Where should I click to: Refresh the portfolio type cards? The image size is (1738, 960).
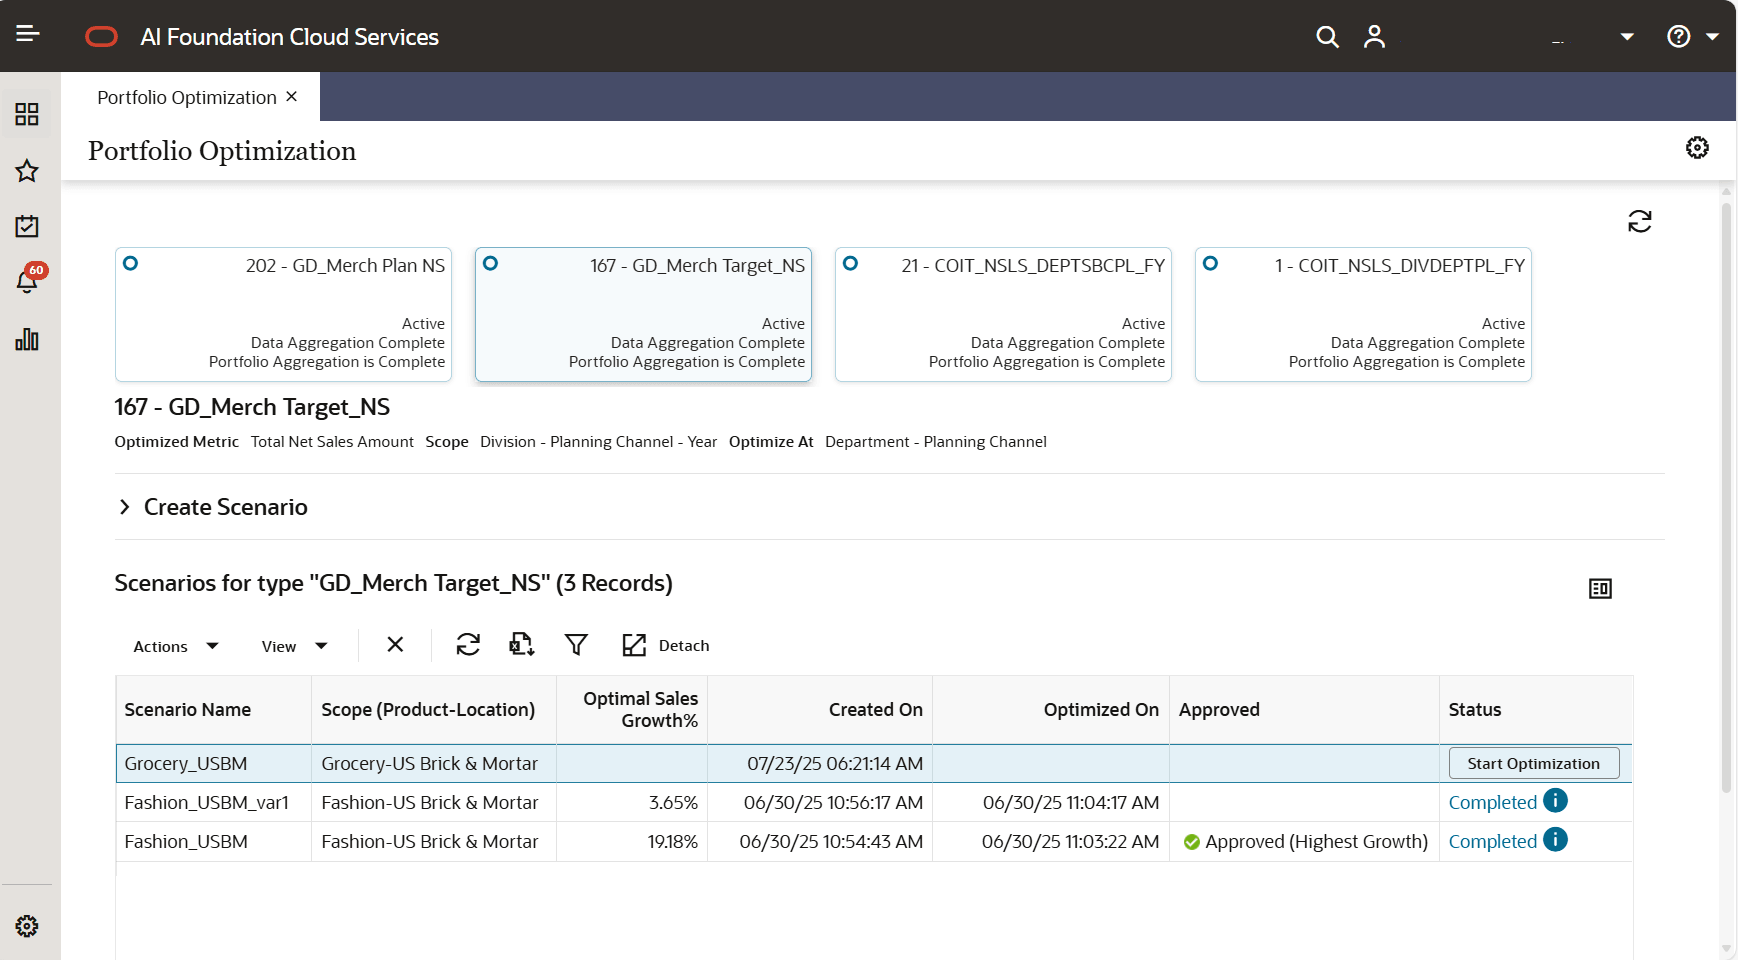click(1640, 221)
